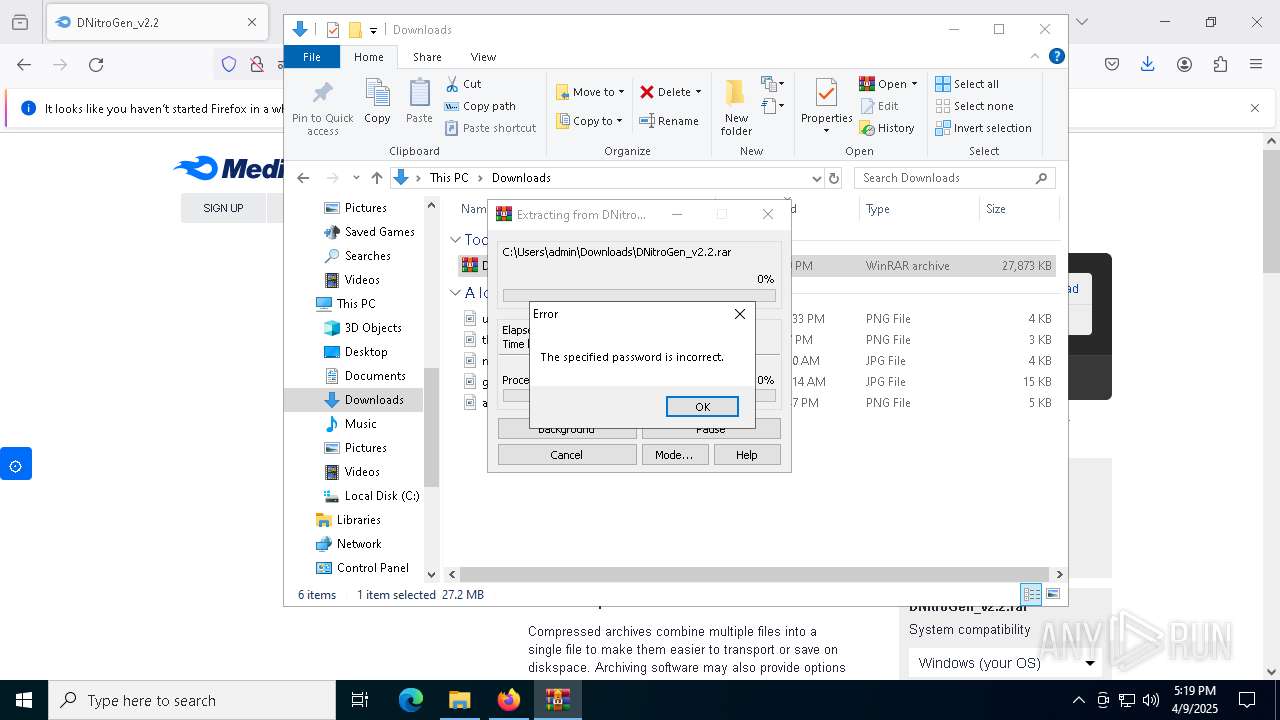This screenshot has height=720, width=1280.
Task: Click Firefox reload page button
Action: pyautogui.click(x=96, y=65)
